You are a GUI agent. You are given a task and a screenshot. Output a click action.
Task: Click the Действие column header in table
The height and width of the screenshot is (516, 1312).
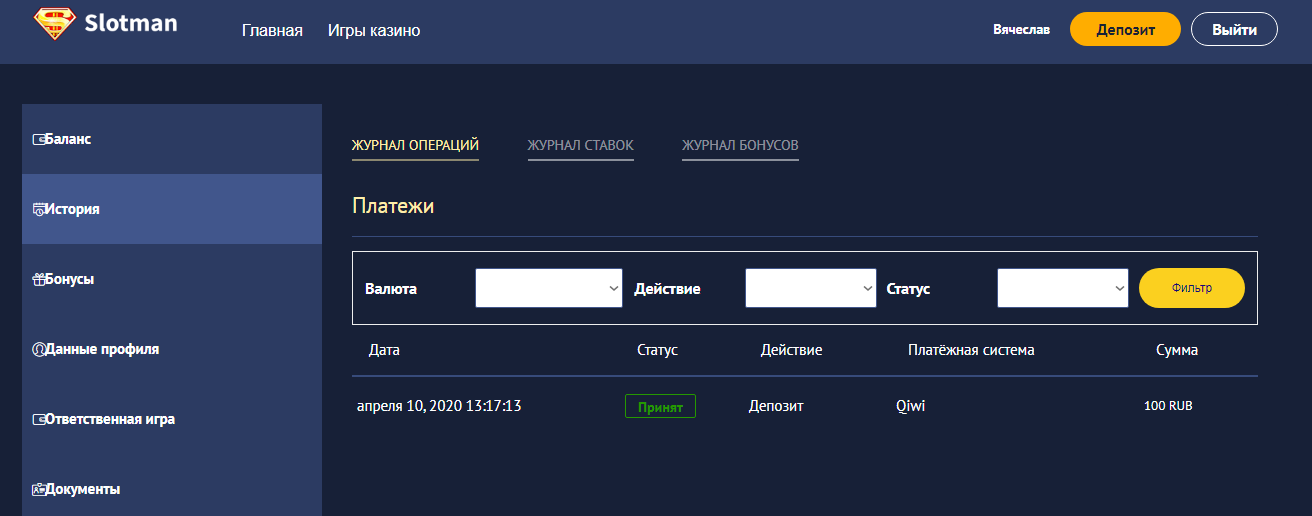(x=791, y=351)
